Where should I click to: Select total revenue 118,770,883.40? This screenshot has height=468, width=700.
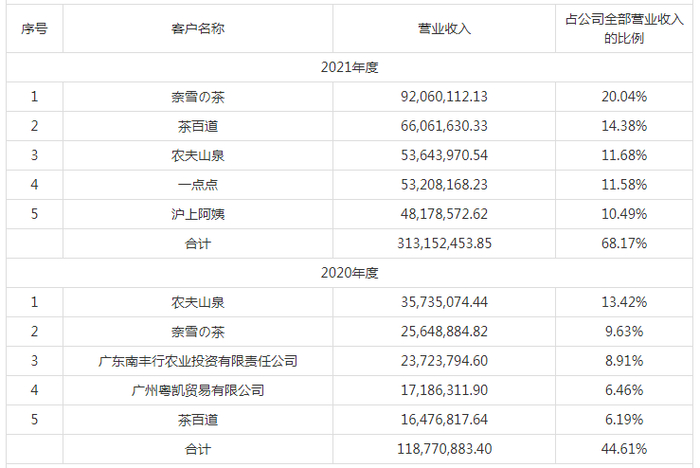445,449
